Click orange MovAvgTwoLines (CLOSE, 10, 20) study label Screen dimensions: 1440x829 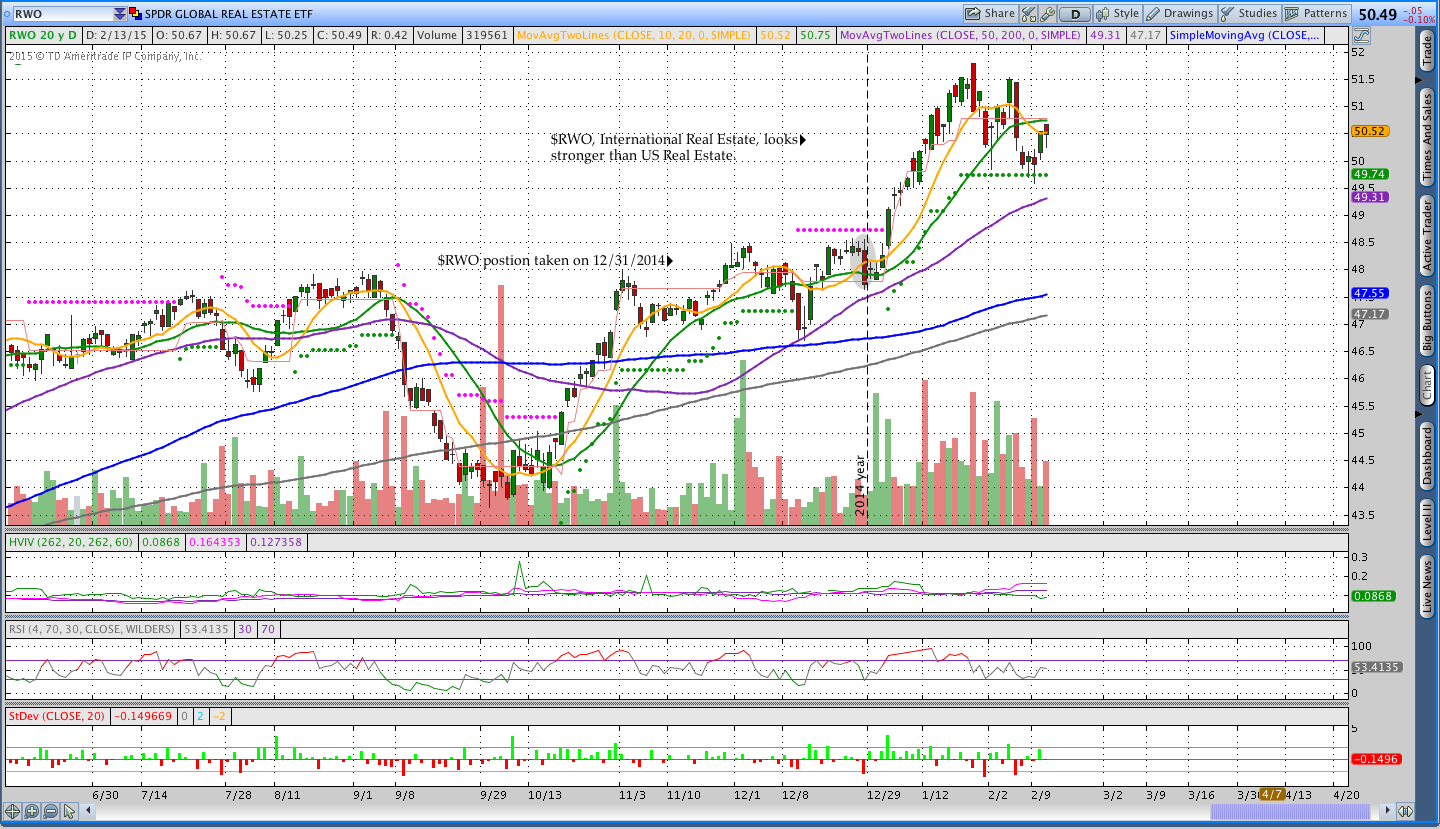[x=634, y=35]
